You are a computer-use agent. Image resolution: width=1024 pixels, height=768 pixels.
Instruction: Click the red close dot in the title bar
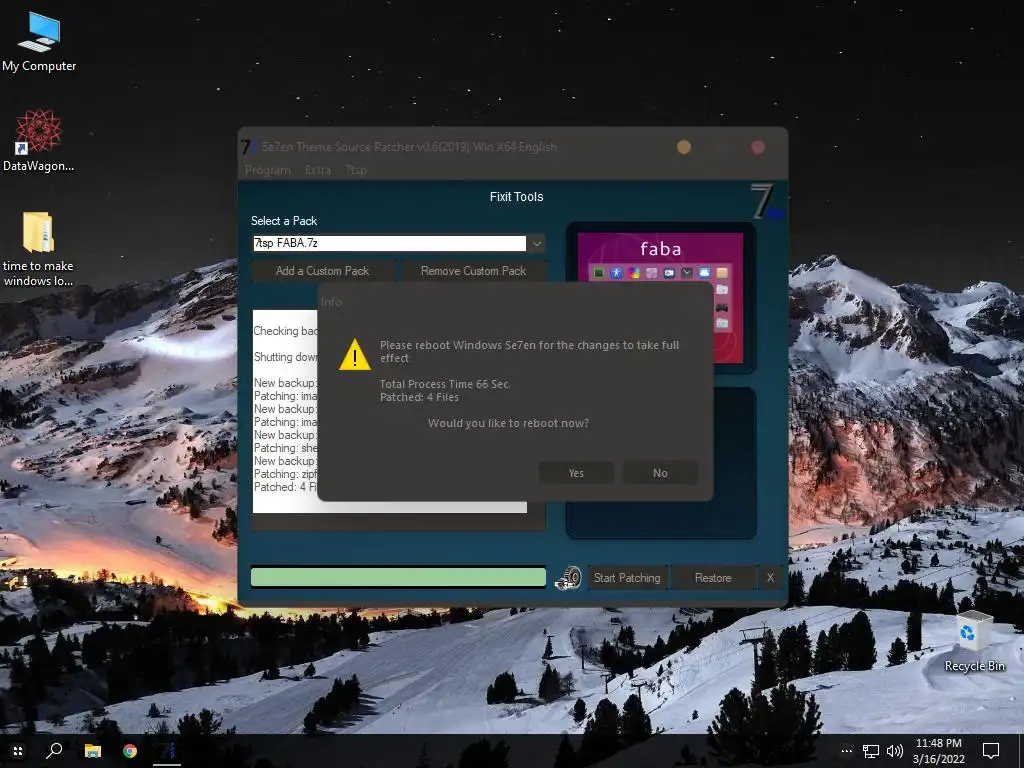pyautogui.click(x=758, y=147)
